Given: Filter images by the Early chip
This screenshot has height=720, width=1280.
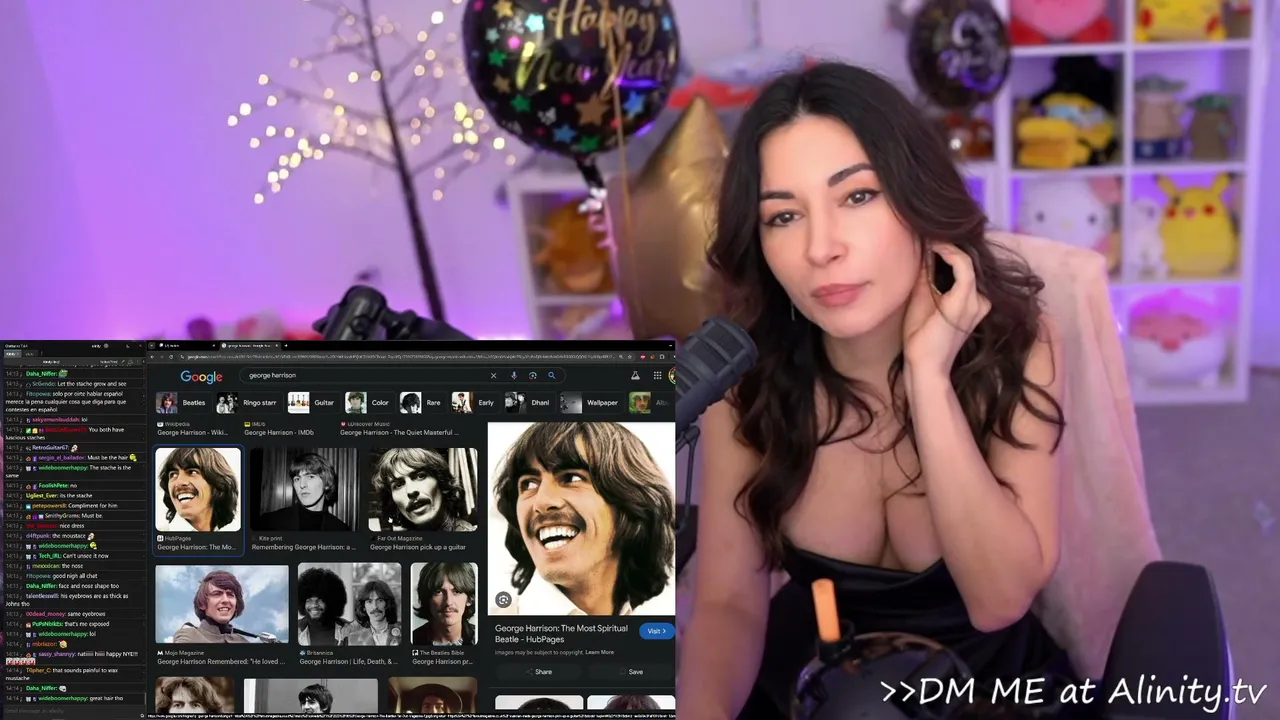Looking at the screenshot, I should click(x=474, y=403).
